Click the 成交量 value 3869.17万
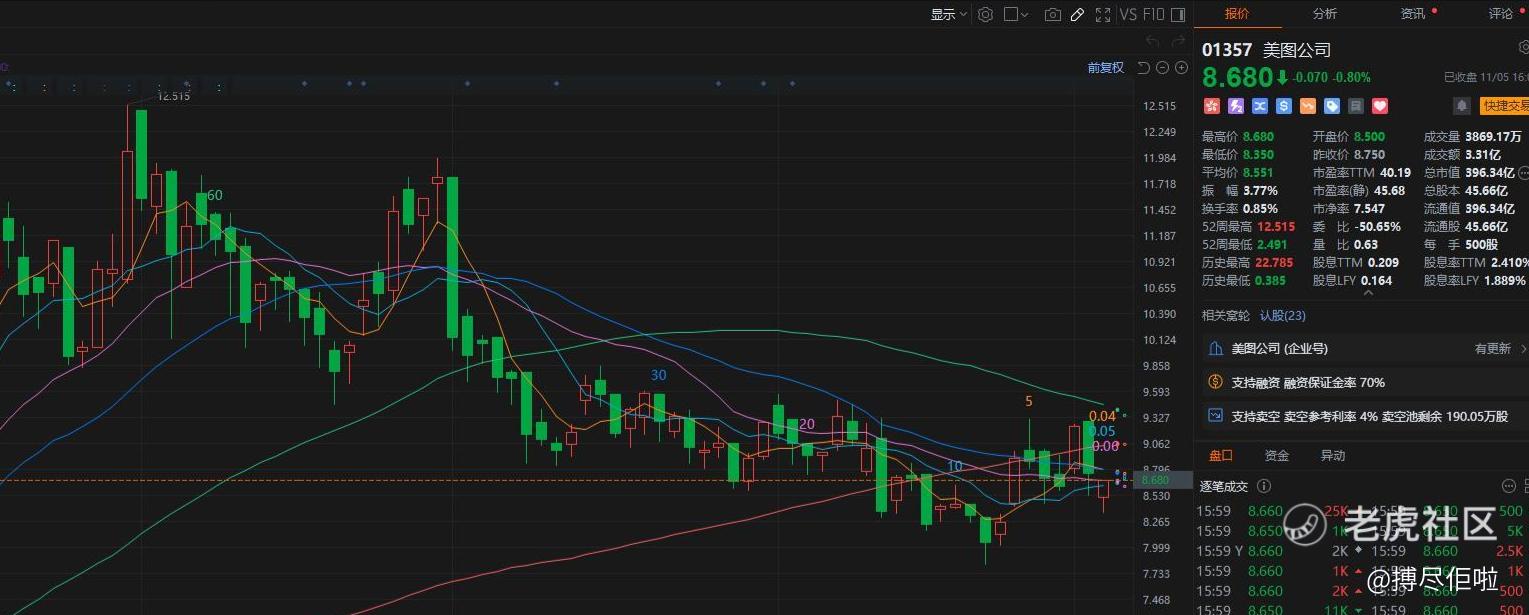Viewport: 1529px width, 615px height. (1493, 137)
